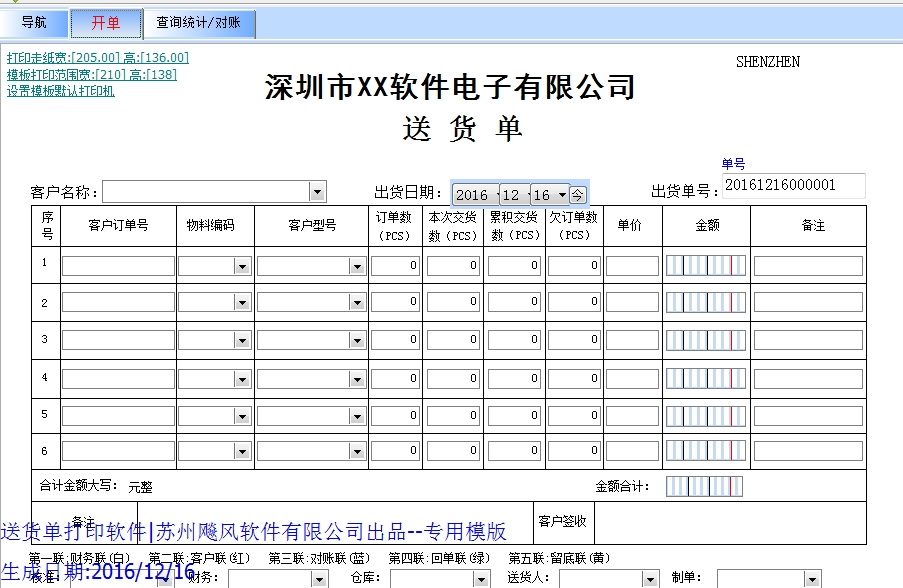This screenshot has width=903, height=588.
Task: Open the 打印走纸宽 [205.00] link
Action: (98, 58)
